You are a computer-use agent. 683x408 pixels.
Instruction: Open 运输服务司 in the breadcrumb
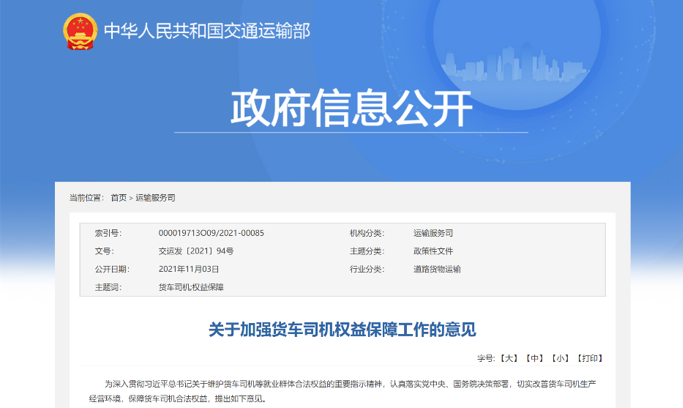click(156, 198)
